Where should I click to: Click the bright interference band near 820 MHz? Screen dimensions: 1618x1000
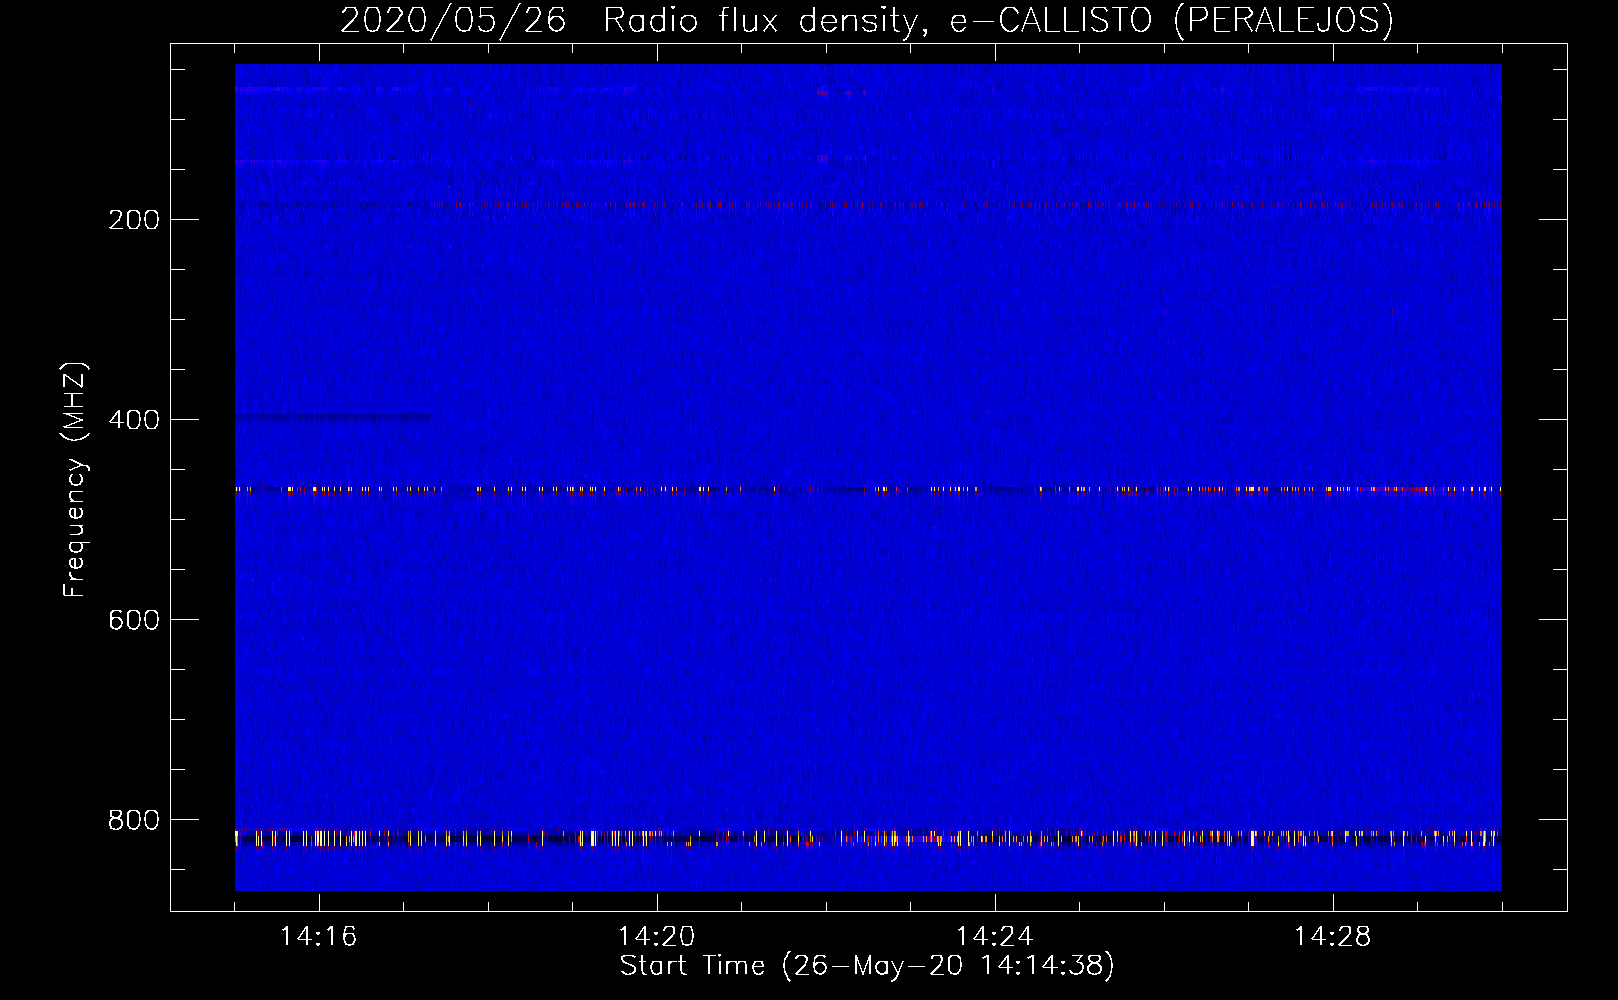(868, 838)
